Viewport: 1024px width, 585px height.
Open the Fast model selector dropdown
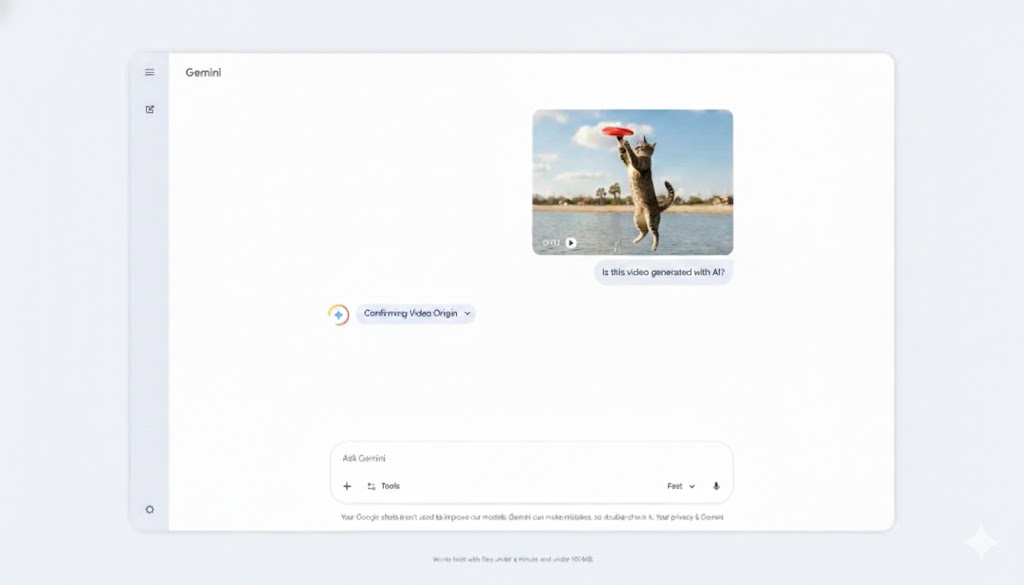coord(681,486)
